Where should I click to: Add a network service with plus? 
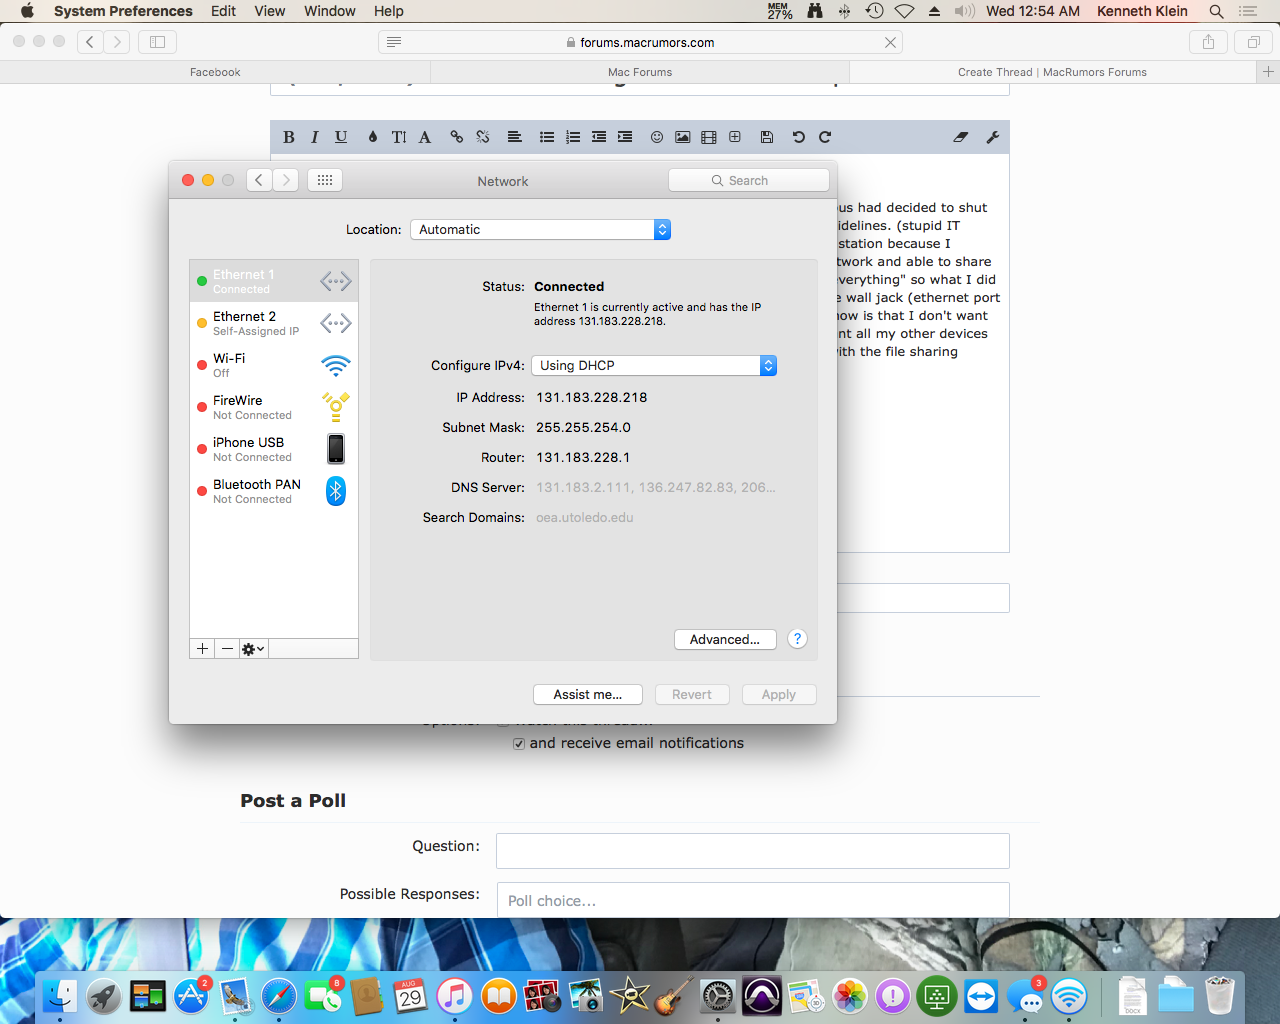point(203,649)
